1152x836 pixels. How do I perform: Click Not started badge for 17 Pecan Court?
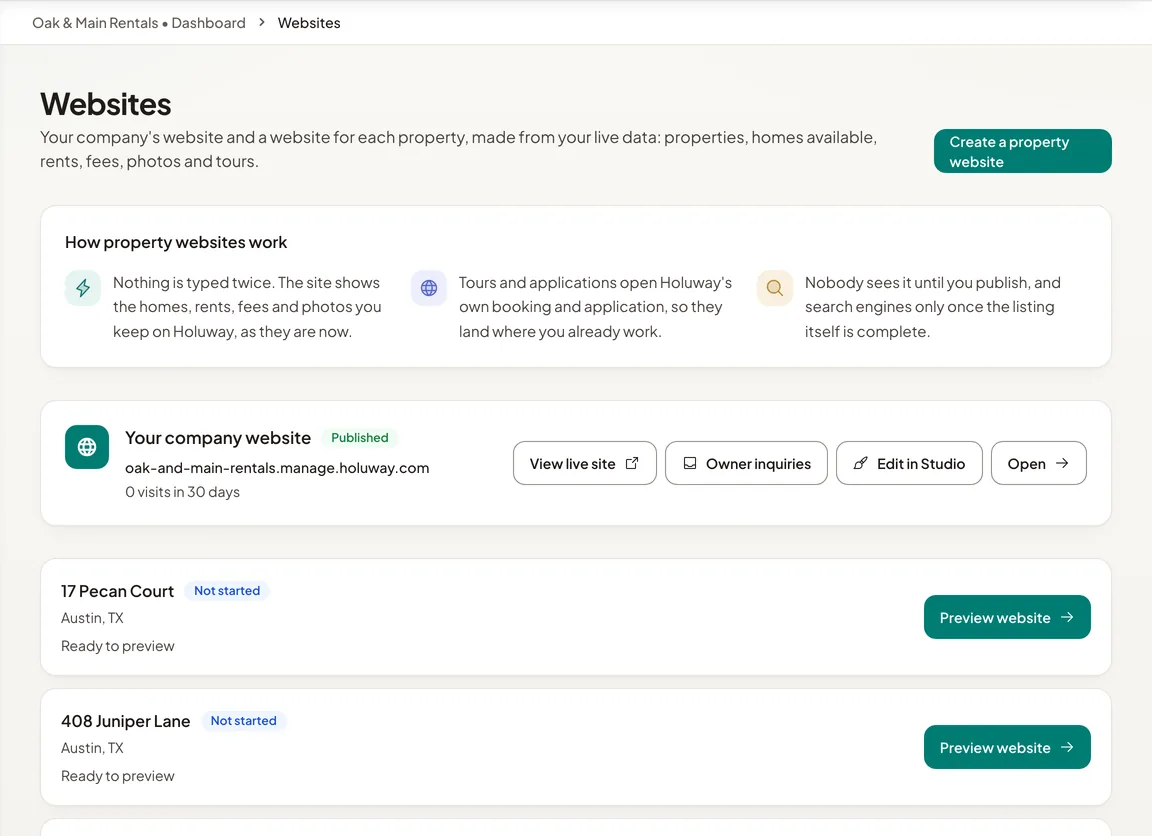coord(227,591)
